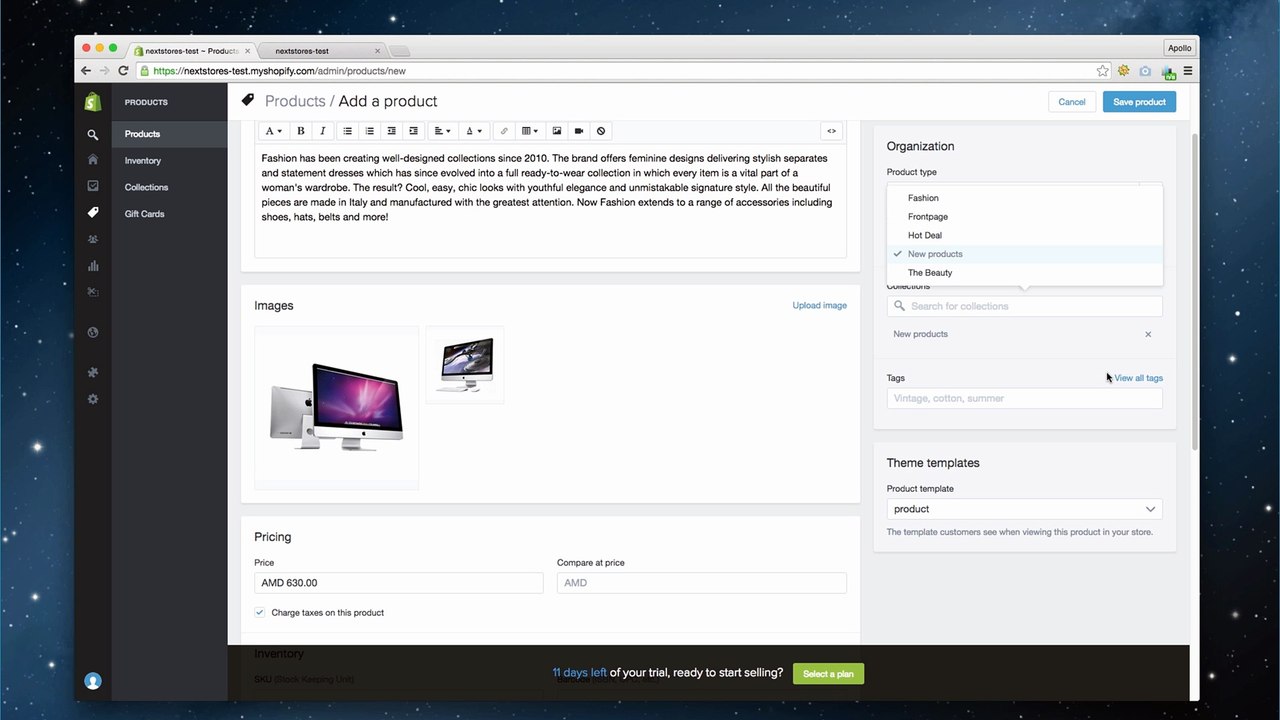Toggle bold formatting in the description editor
The image size is (1280, 720).
coord(300,131)
